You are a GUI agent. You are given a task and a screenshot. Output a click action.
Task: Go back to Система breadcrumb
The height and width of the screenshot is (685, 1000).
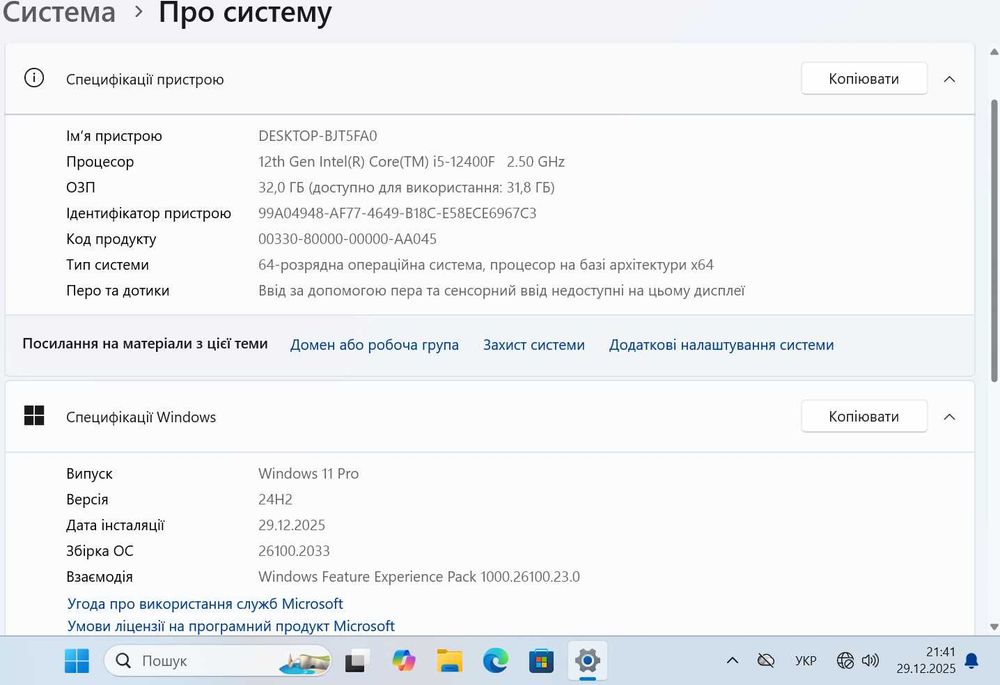point(59,12)
